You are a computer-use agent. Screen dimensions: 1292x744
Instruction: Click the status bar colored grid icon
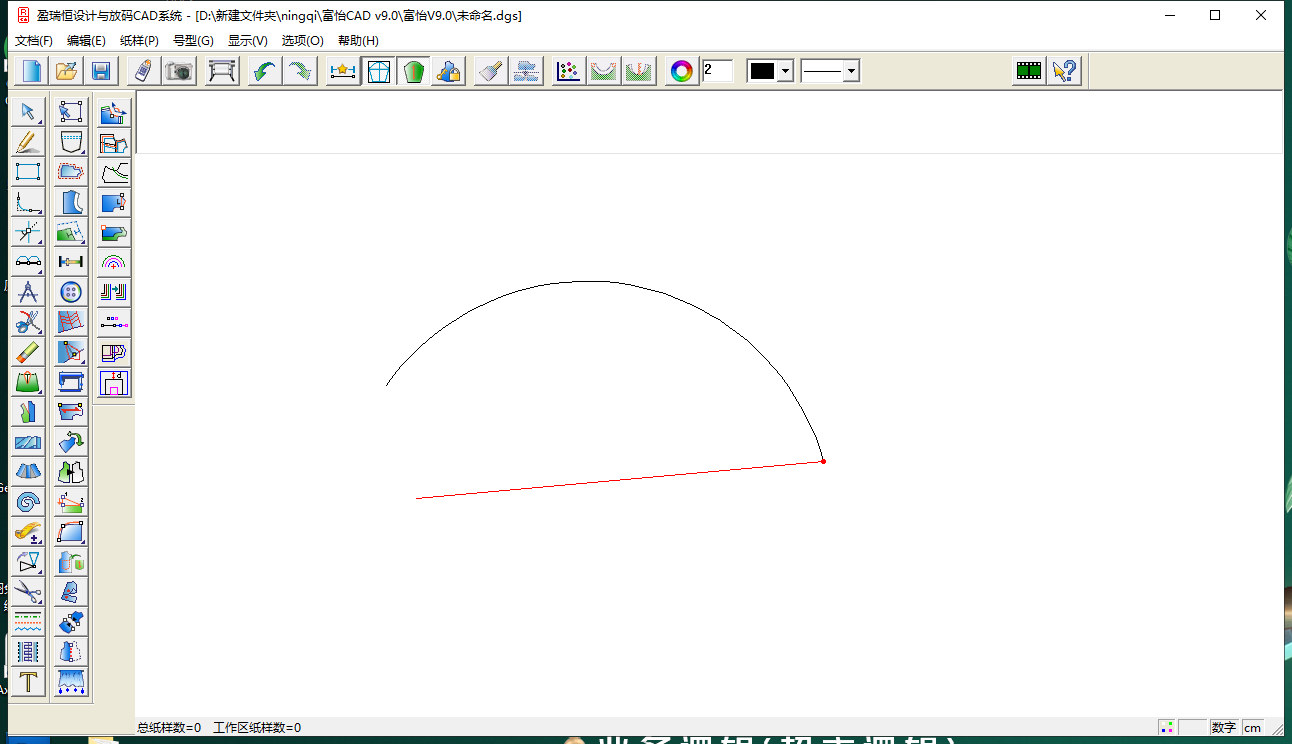click(1166, 728)
